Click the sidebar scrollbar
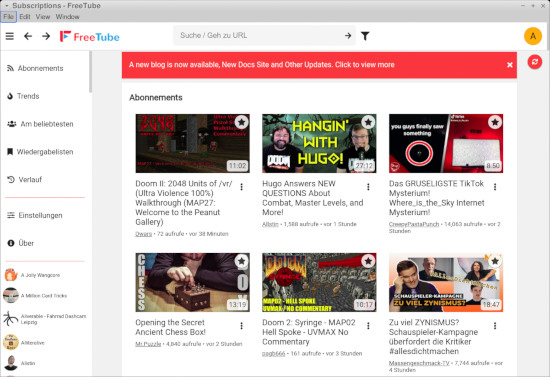The image size is (550, 377). (x=90, y=72)
